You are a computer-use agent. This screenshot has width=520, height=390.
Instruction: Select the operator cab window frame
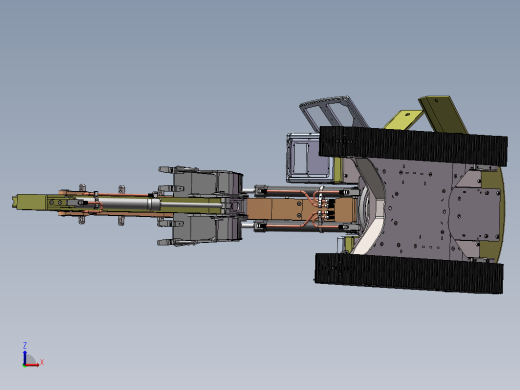(309, 158)
